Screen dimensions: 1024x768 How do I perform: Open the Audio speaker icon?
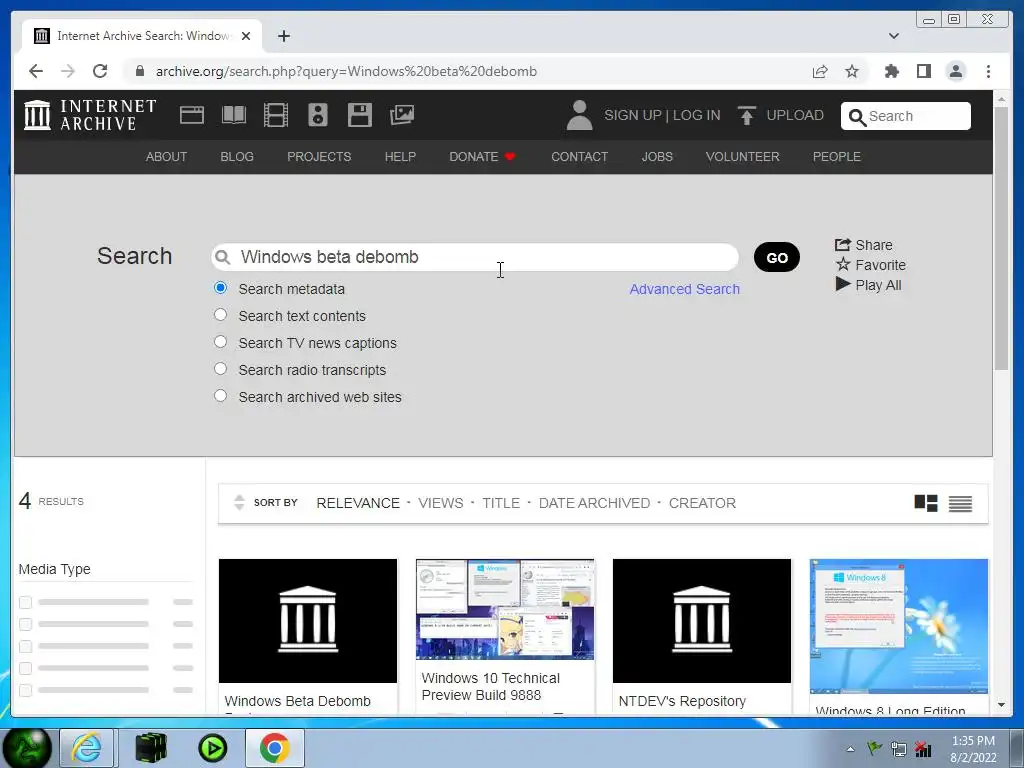click(318, 115)
